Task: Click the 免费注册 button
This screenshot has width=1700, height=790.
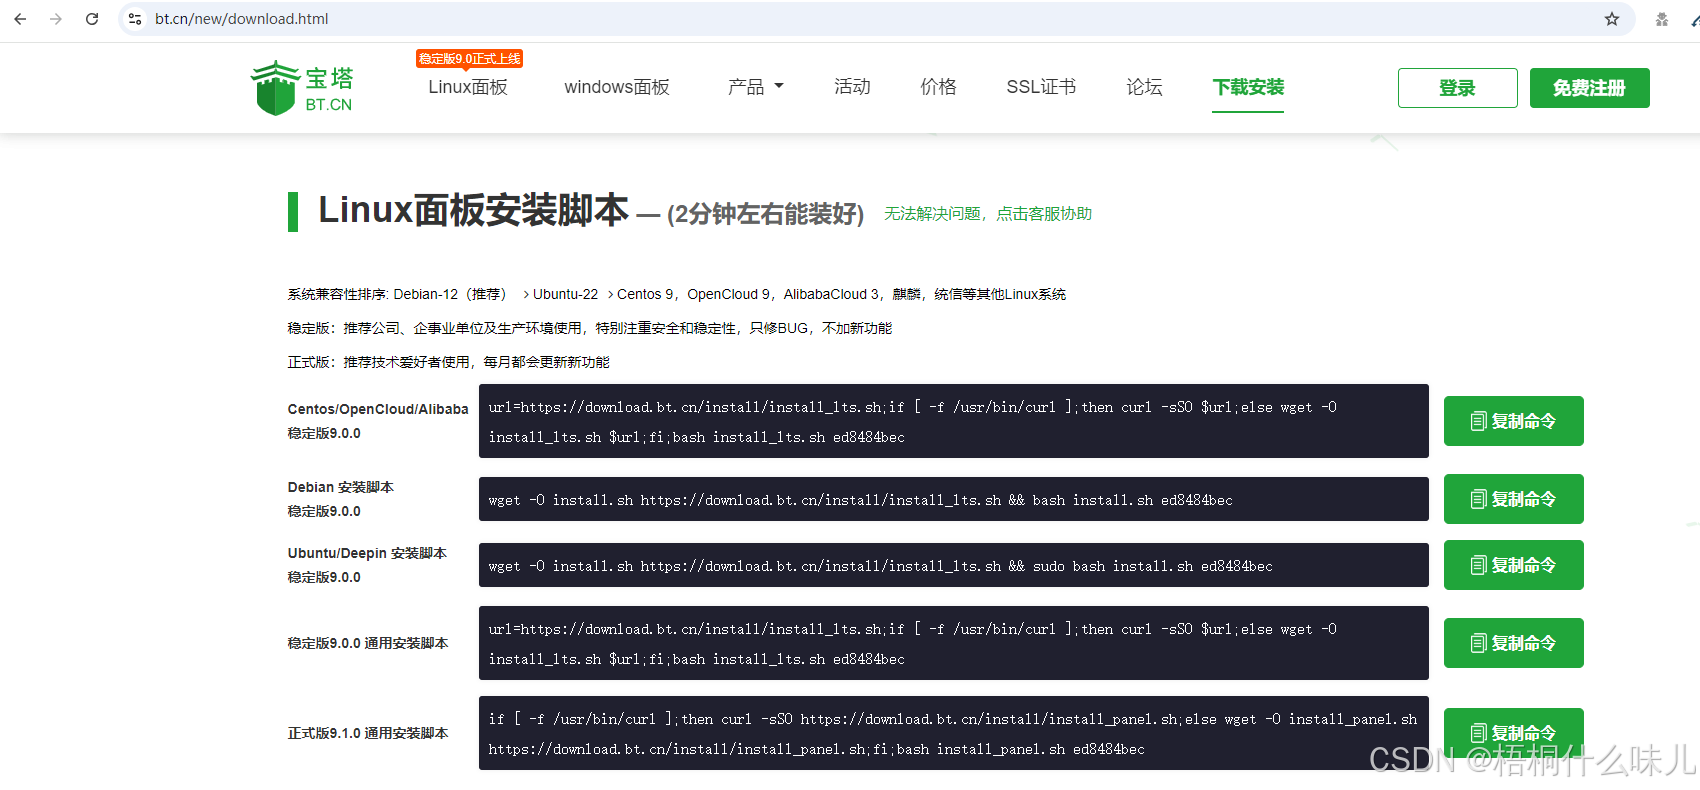Action: [1590, 88]
